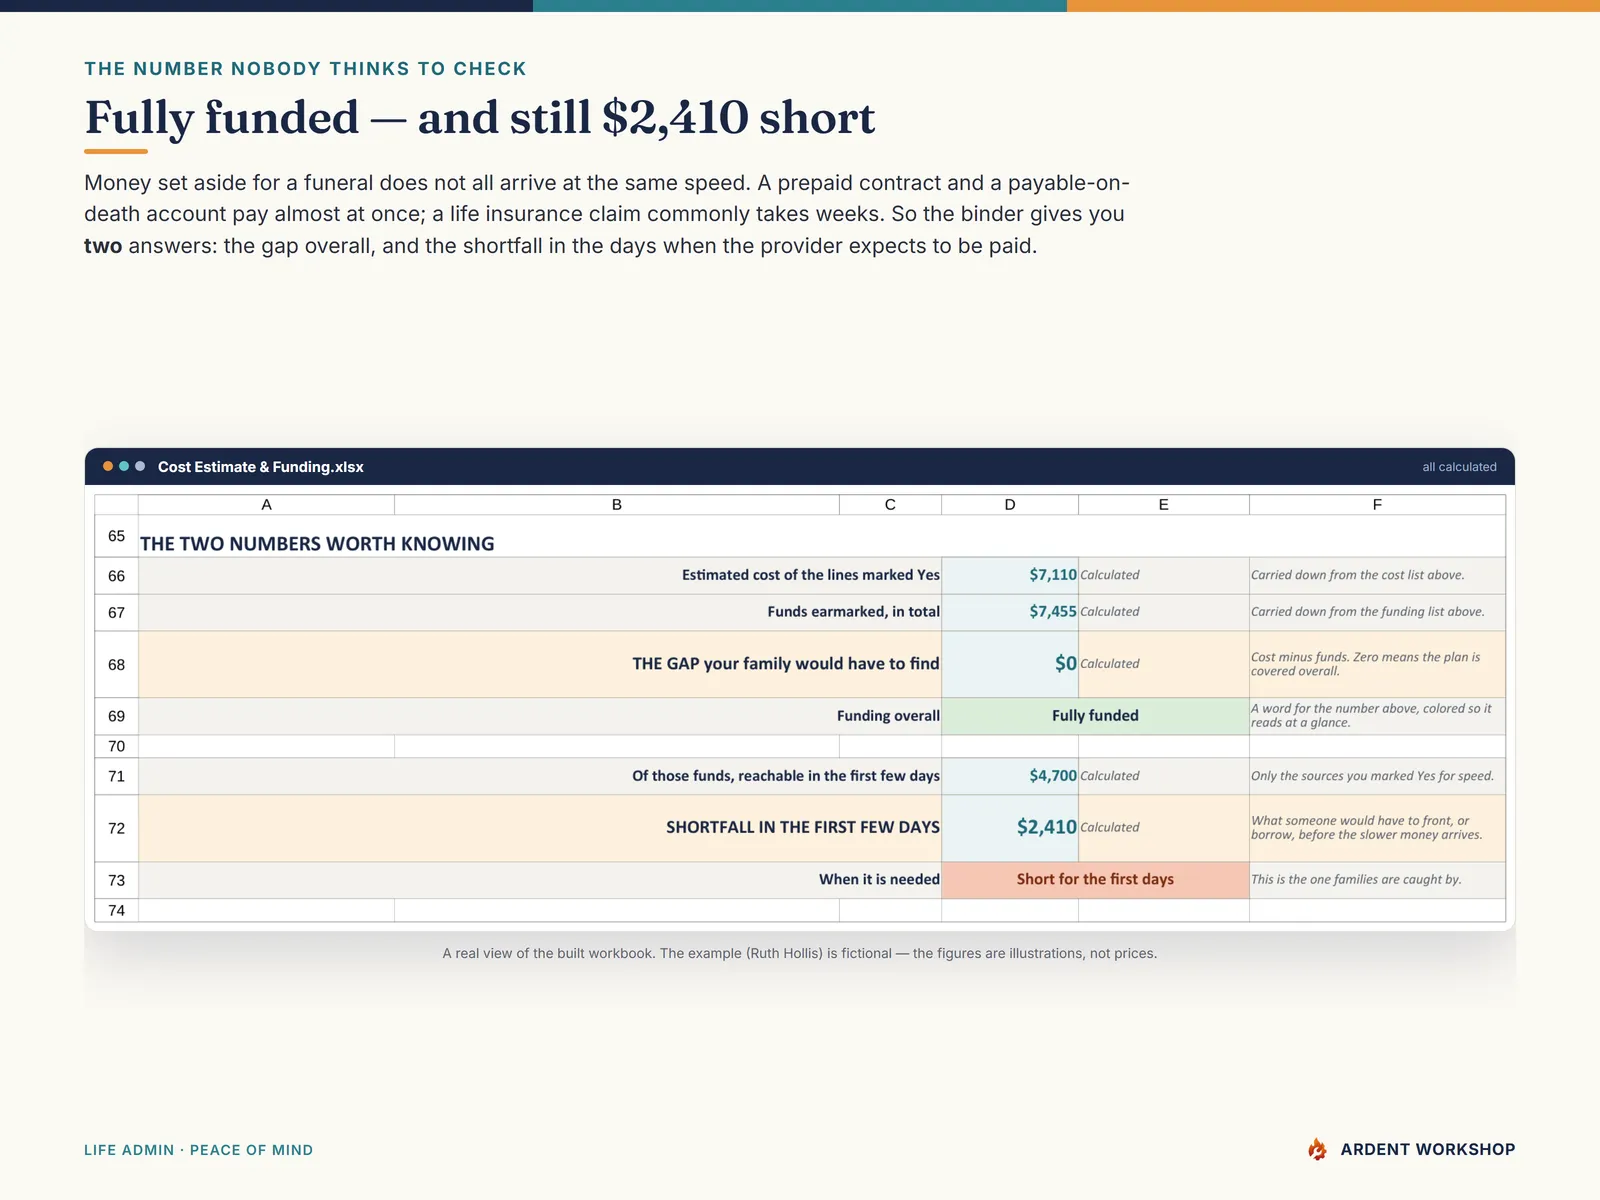Image resolution: width=1600 pixels, height=1200 pixels.
Task: Select the $7,110 value cell
Action: (1010, 575)
